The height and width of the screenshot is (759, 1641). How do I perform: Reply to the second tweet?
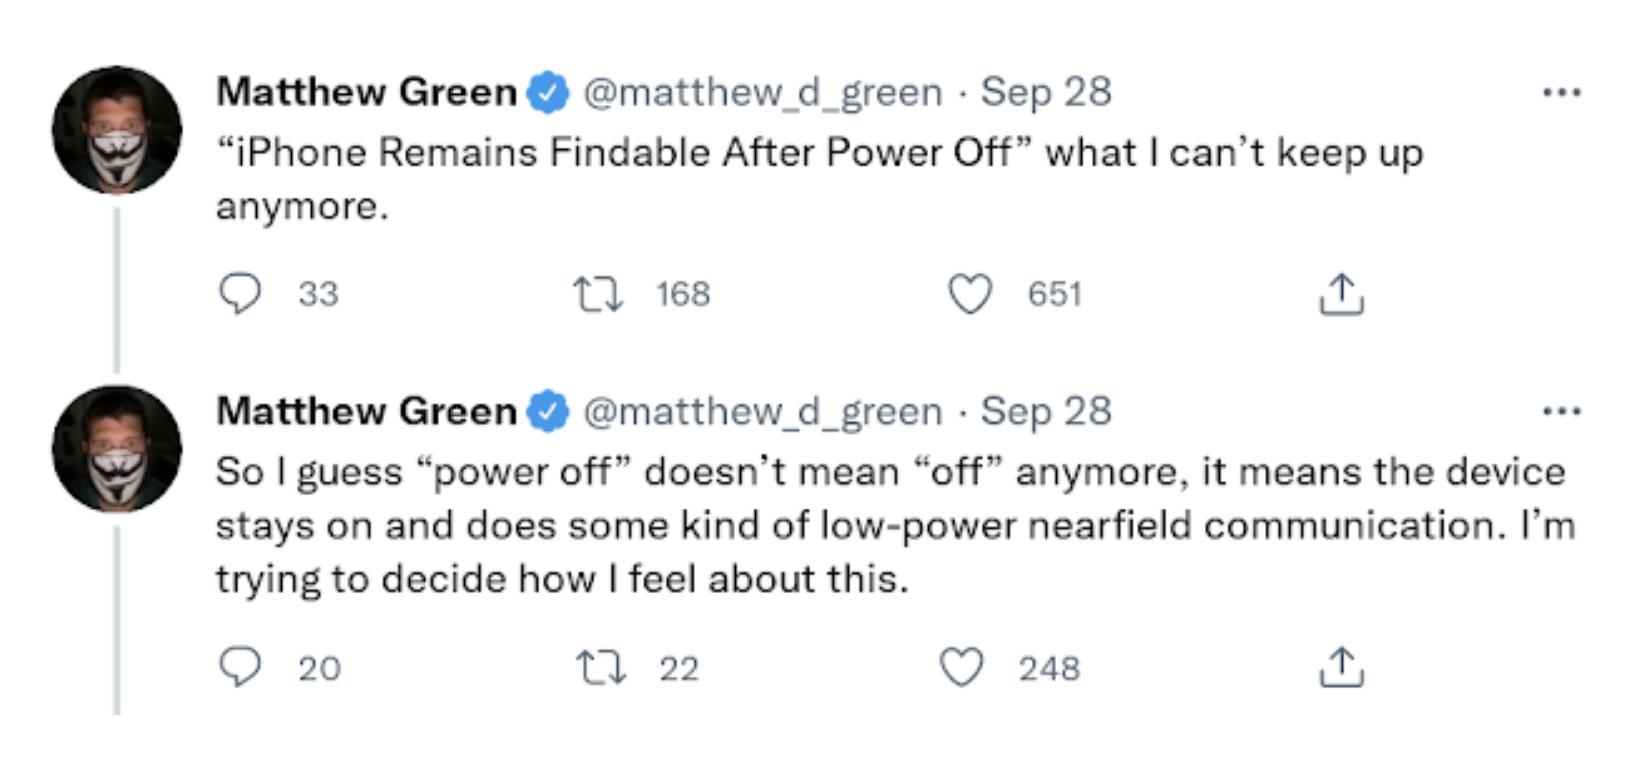(240, 667)
